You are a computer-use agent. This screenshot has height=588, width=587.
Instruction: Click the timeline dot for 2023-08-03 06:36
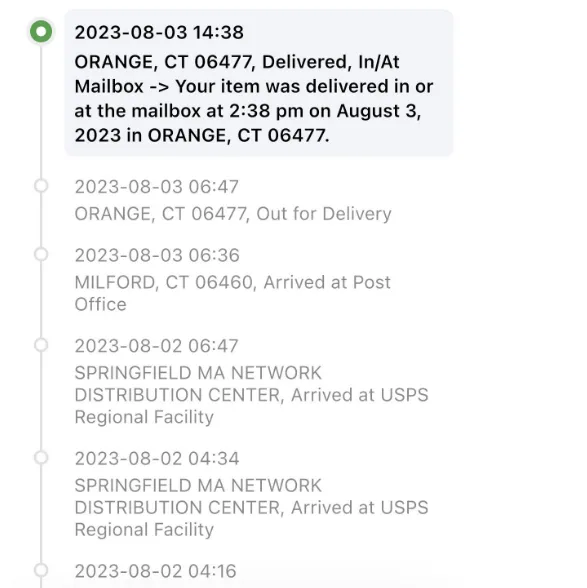(41, 254)
